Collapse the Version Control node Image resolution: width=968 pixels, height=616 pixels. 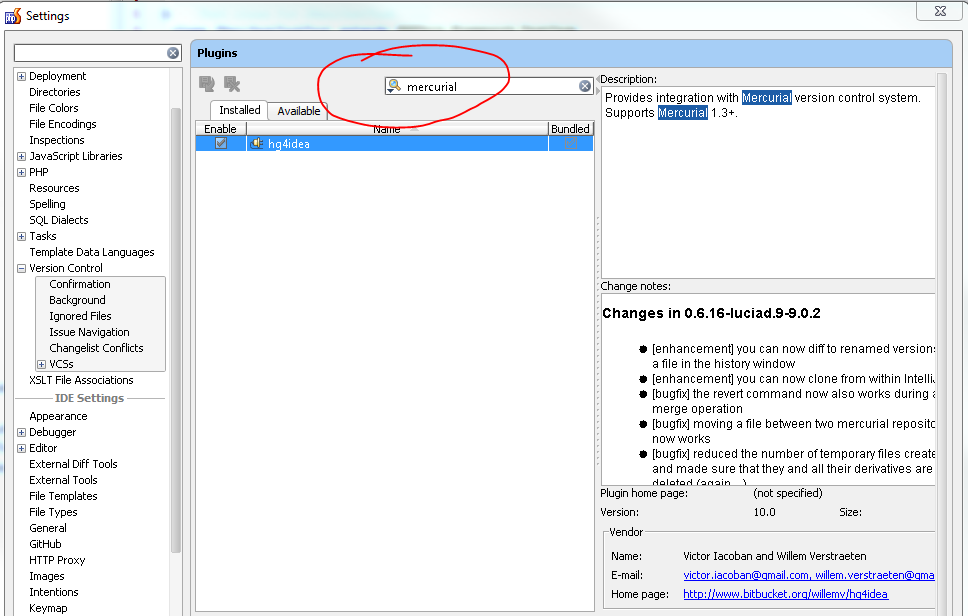pyautogui.click(x=22, y=268)
